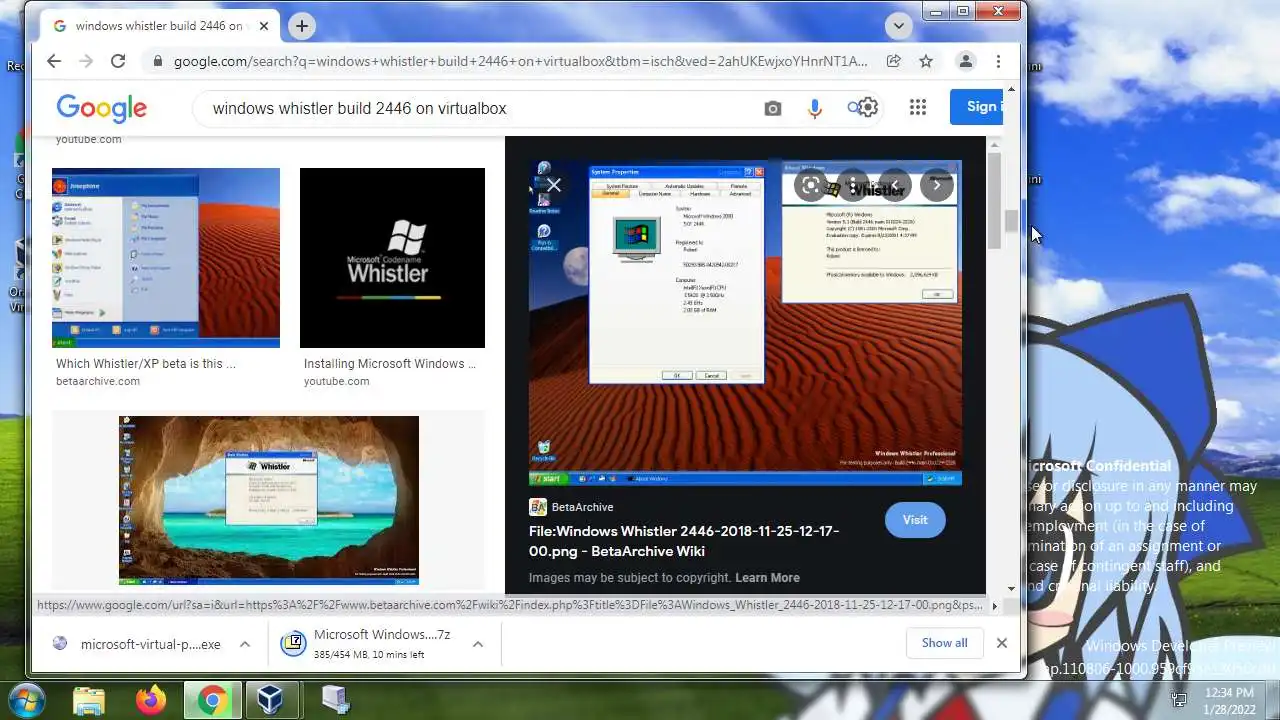
Task: Share this page via address bar icon
Action: (893, 61)
